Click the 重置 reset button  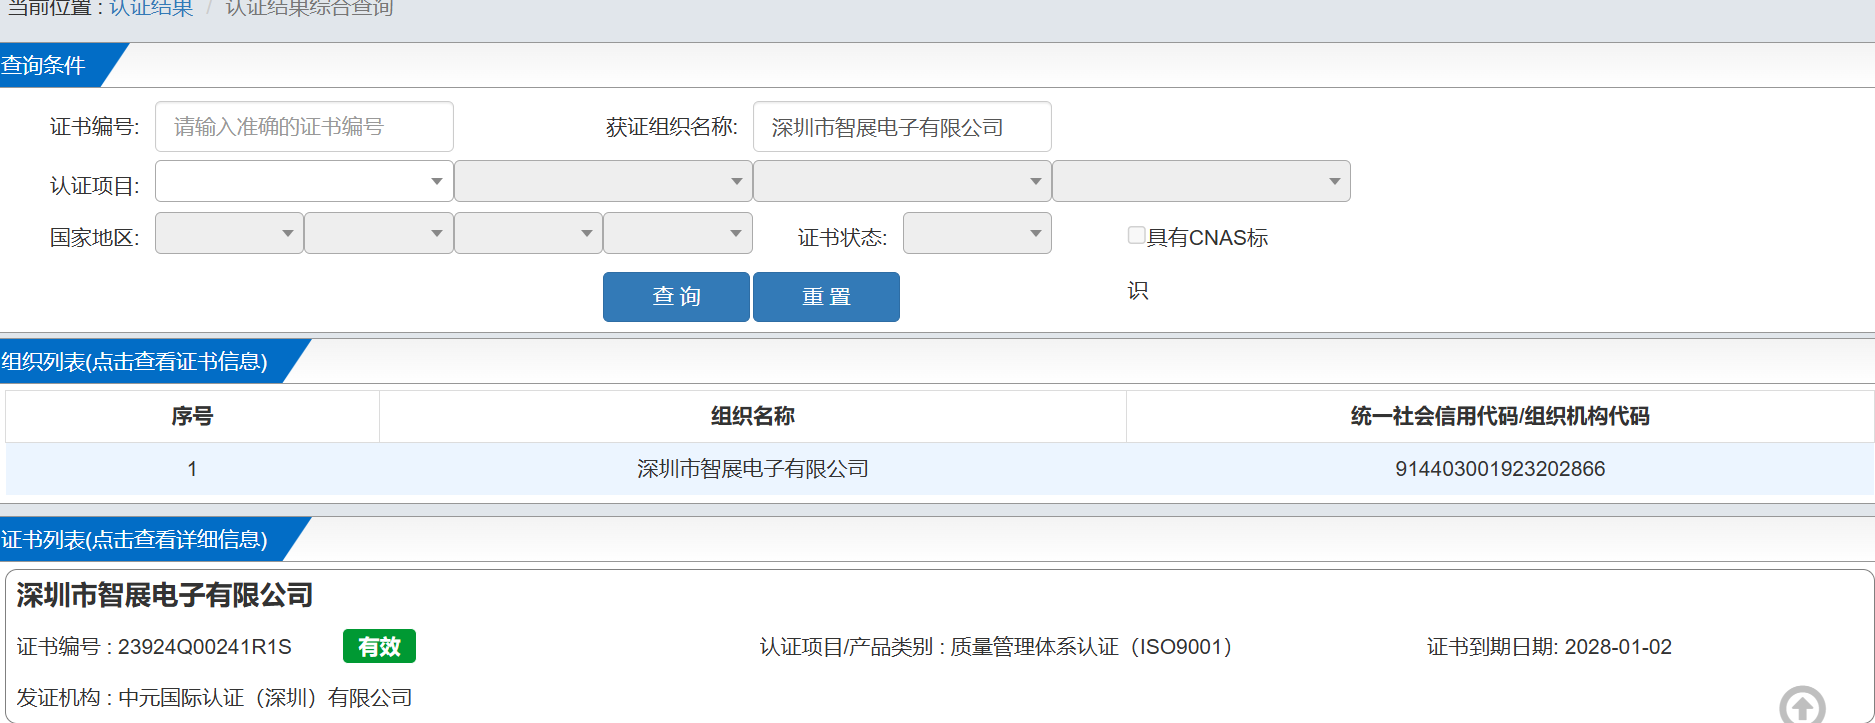[826, 297]
